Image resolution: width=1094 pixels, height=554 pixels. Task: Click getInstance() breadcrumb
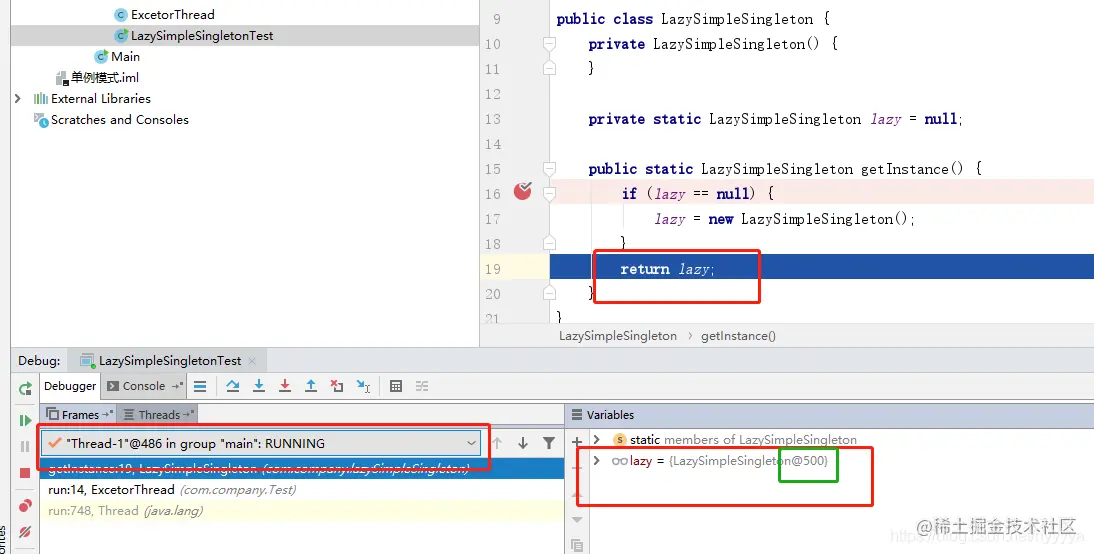click(x=738, y=336)
